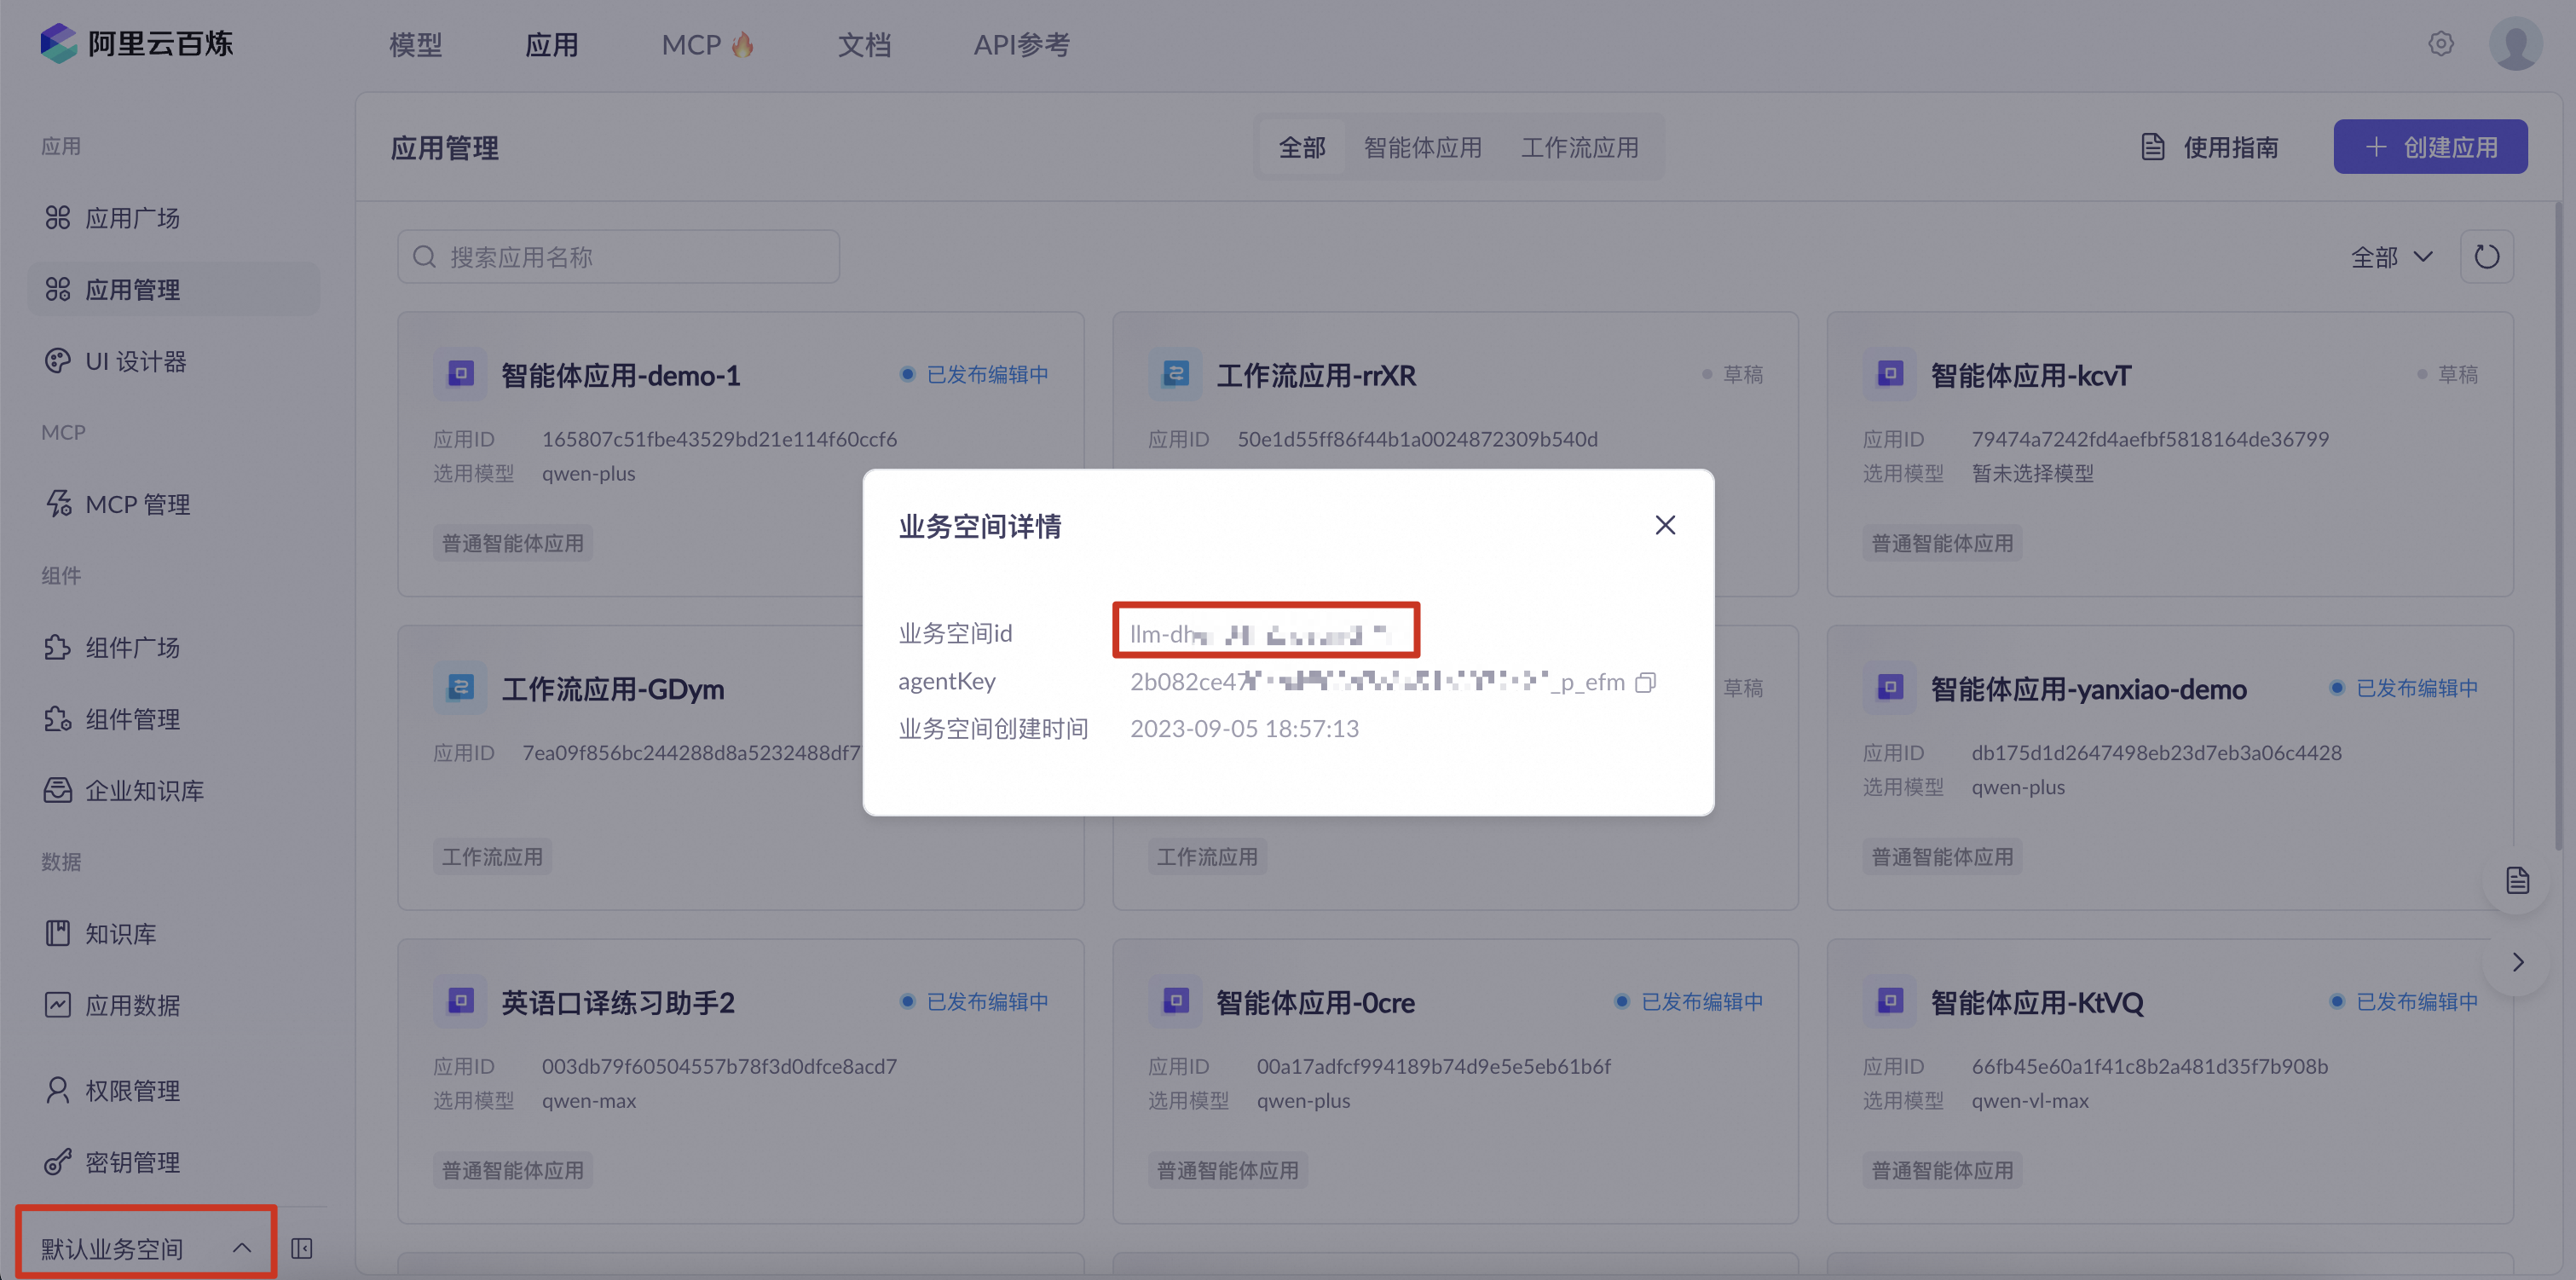This screenshot has width=2576, height=1280.
Task: Open 智能体应用-KtVQ app icon
Action: click(x=1889, y=1001)
